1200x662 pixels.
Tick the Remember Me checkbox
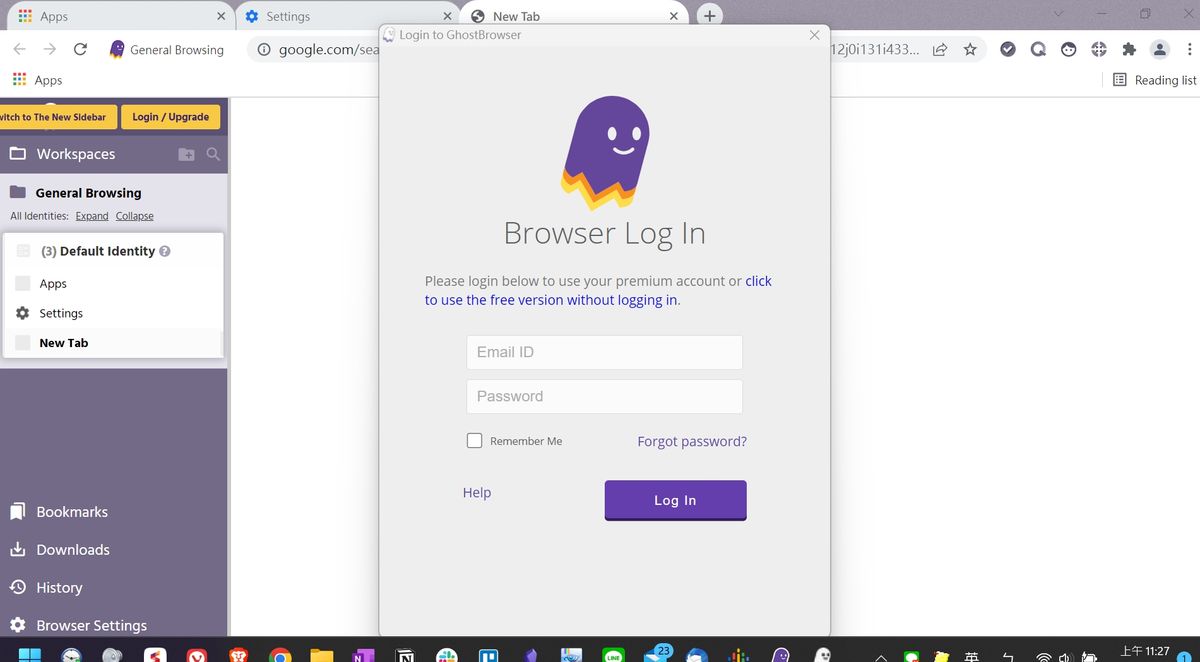coord(475,440)
